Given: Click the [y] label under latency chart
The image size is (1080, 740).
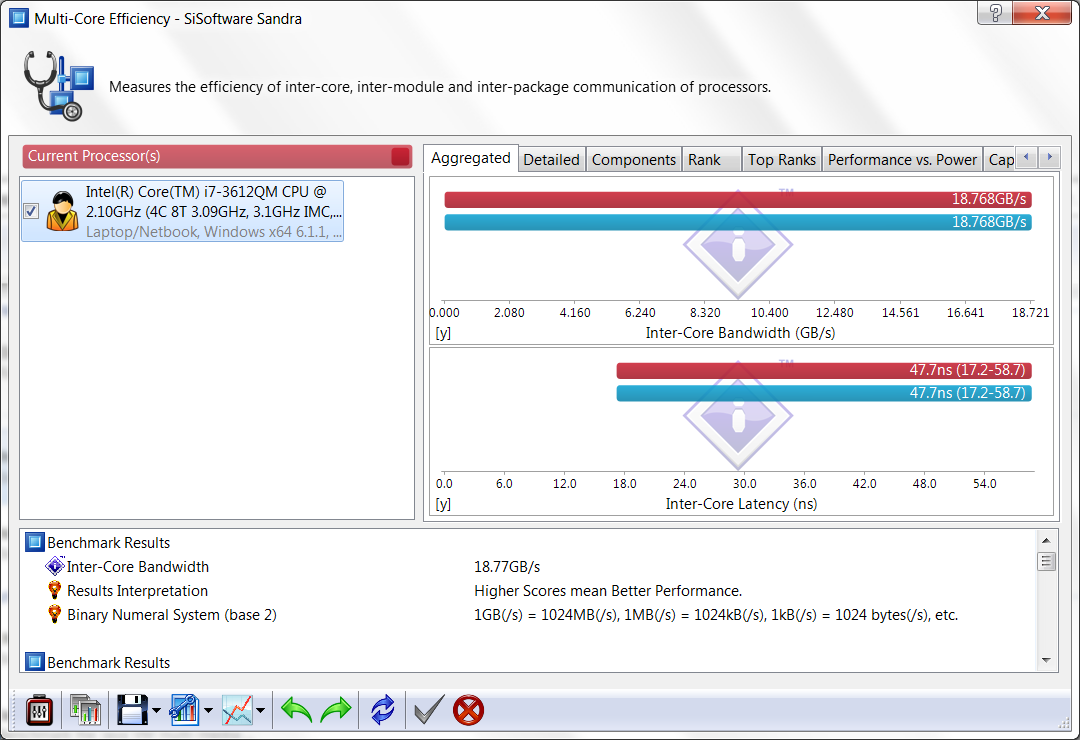Looking at the screenshot, I should coord(443,504).
